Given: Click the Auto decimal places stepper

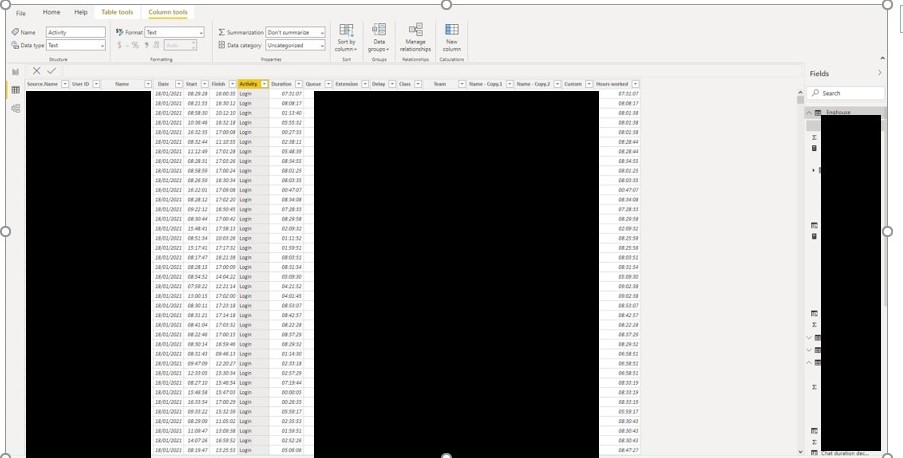Looking at the screenshot, I should [x=180, y=45].
